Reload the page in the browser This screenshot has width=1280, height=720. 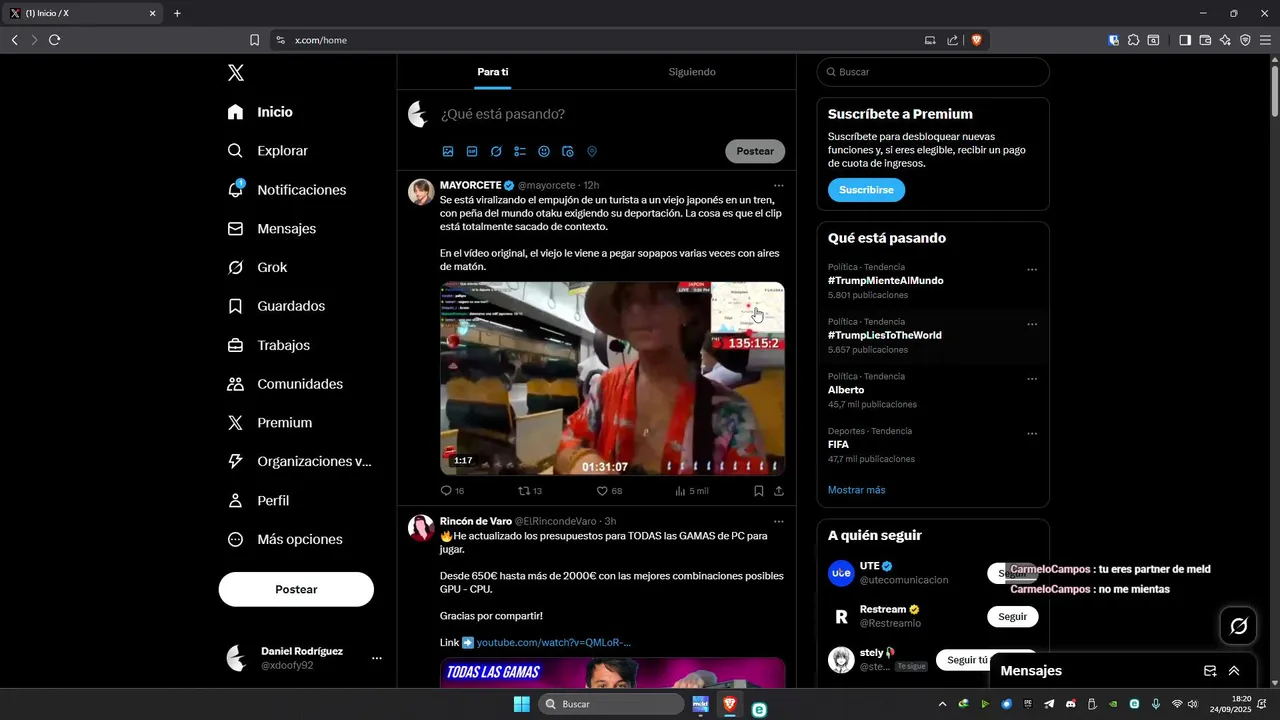[54, 40]
